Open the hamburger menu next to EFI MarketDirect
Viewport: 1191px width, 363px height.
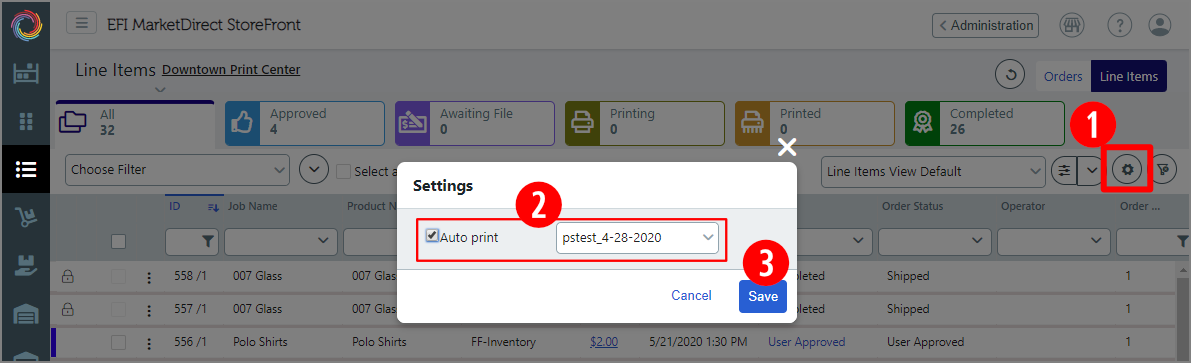(x=81, y=24)
